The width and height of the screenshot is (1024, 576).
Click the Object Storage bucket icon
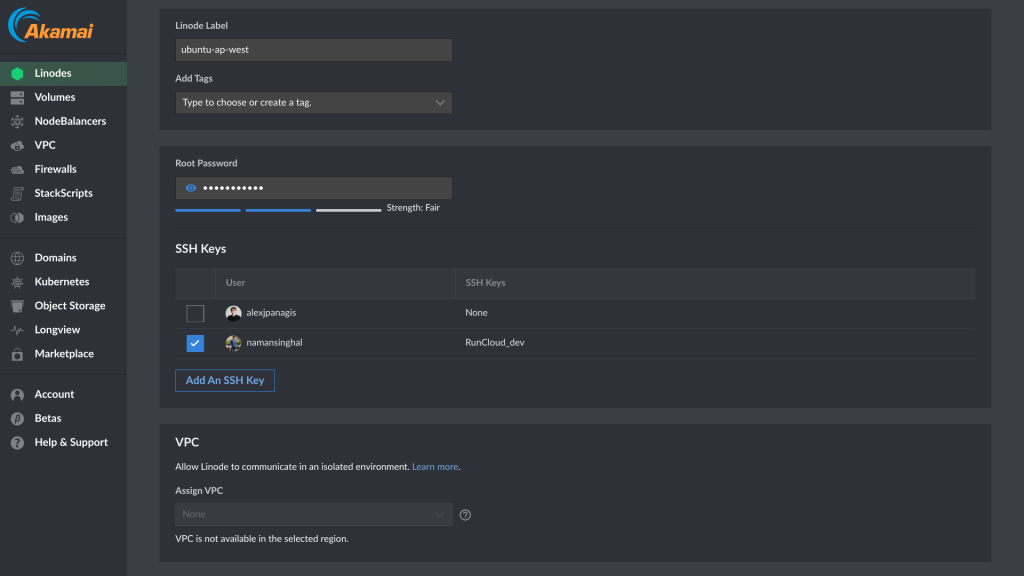pos(18,306)
